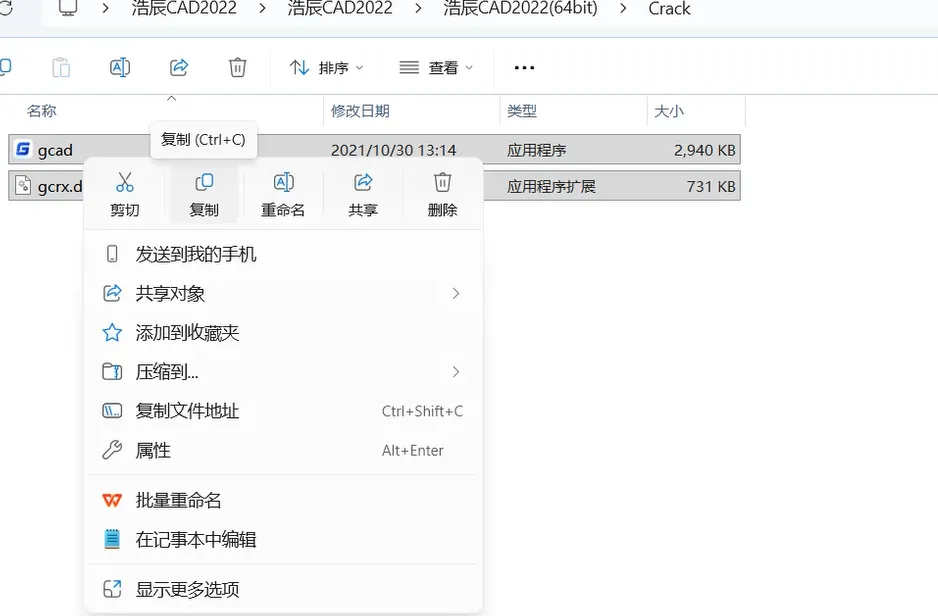Choose 剪切 (cut) in context menu
The height and width of the screenshot is (616, 938).
124,195
